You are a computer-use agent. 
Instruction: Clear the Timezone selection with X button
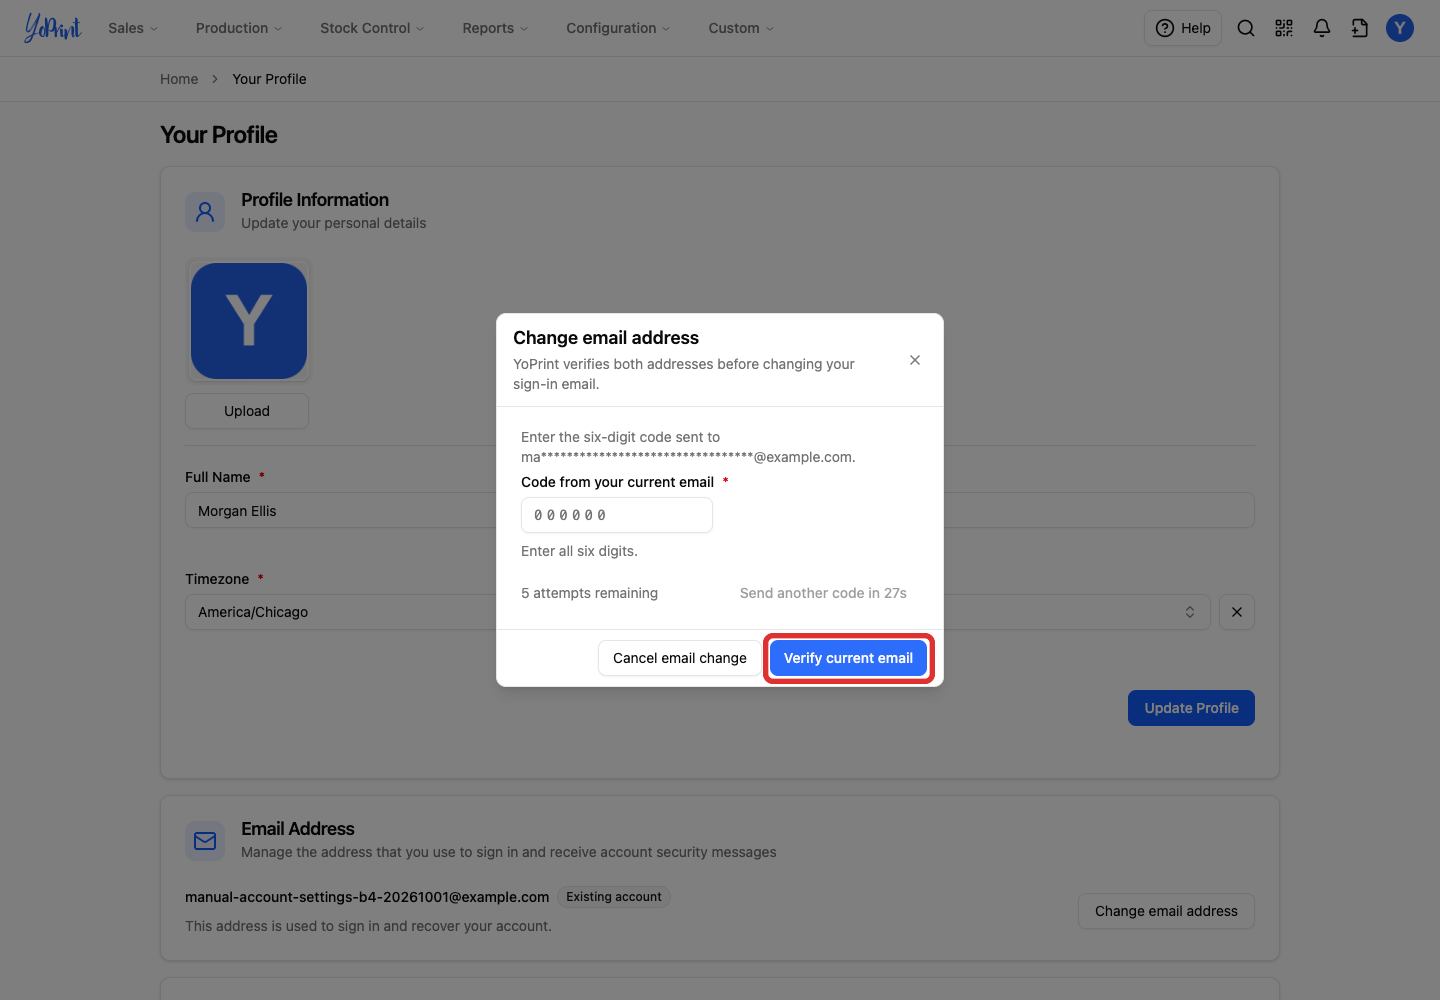1237,612
